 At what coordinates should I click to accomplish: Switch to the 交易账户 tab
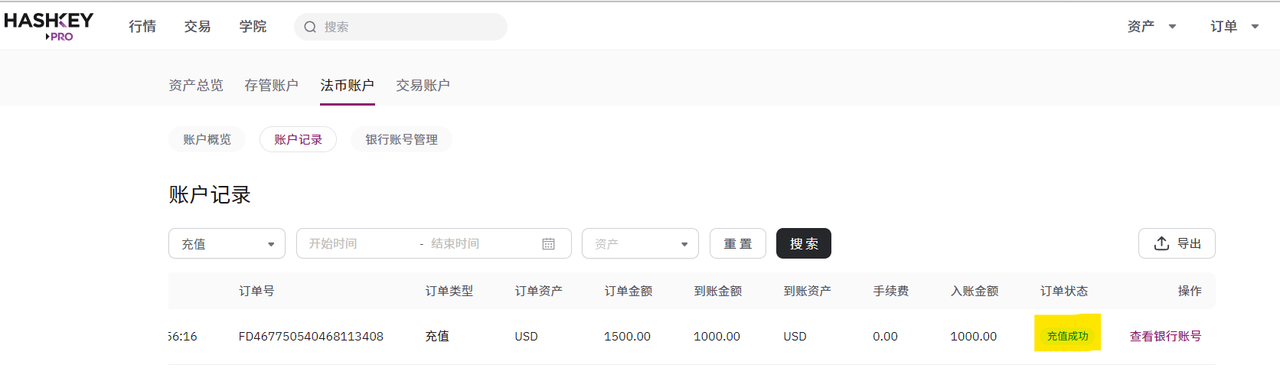click(x=423, y=85)
